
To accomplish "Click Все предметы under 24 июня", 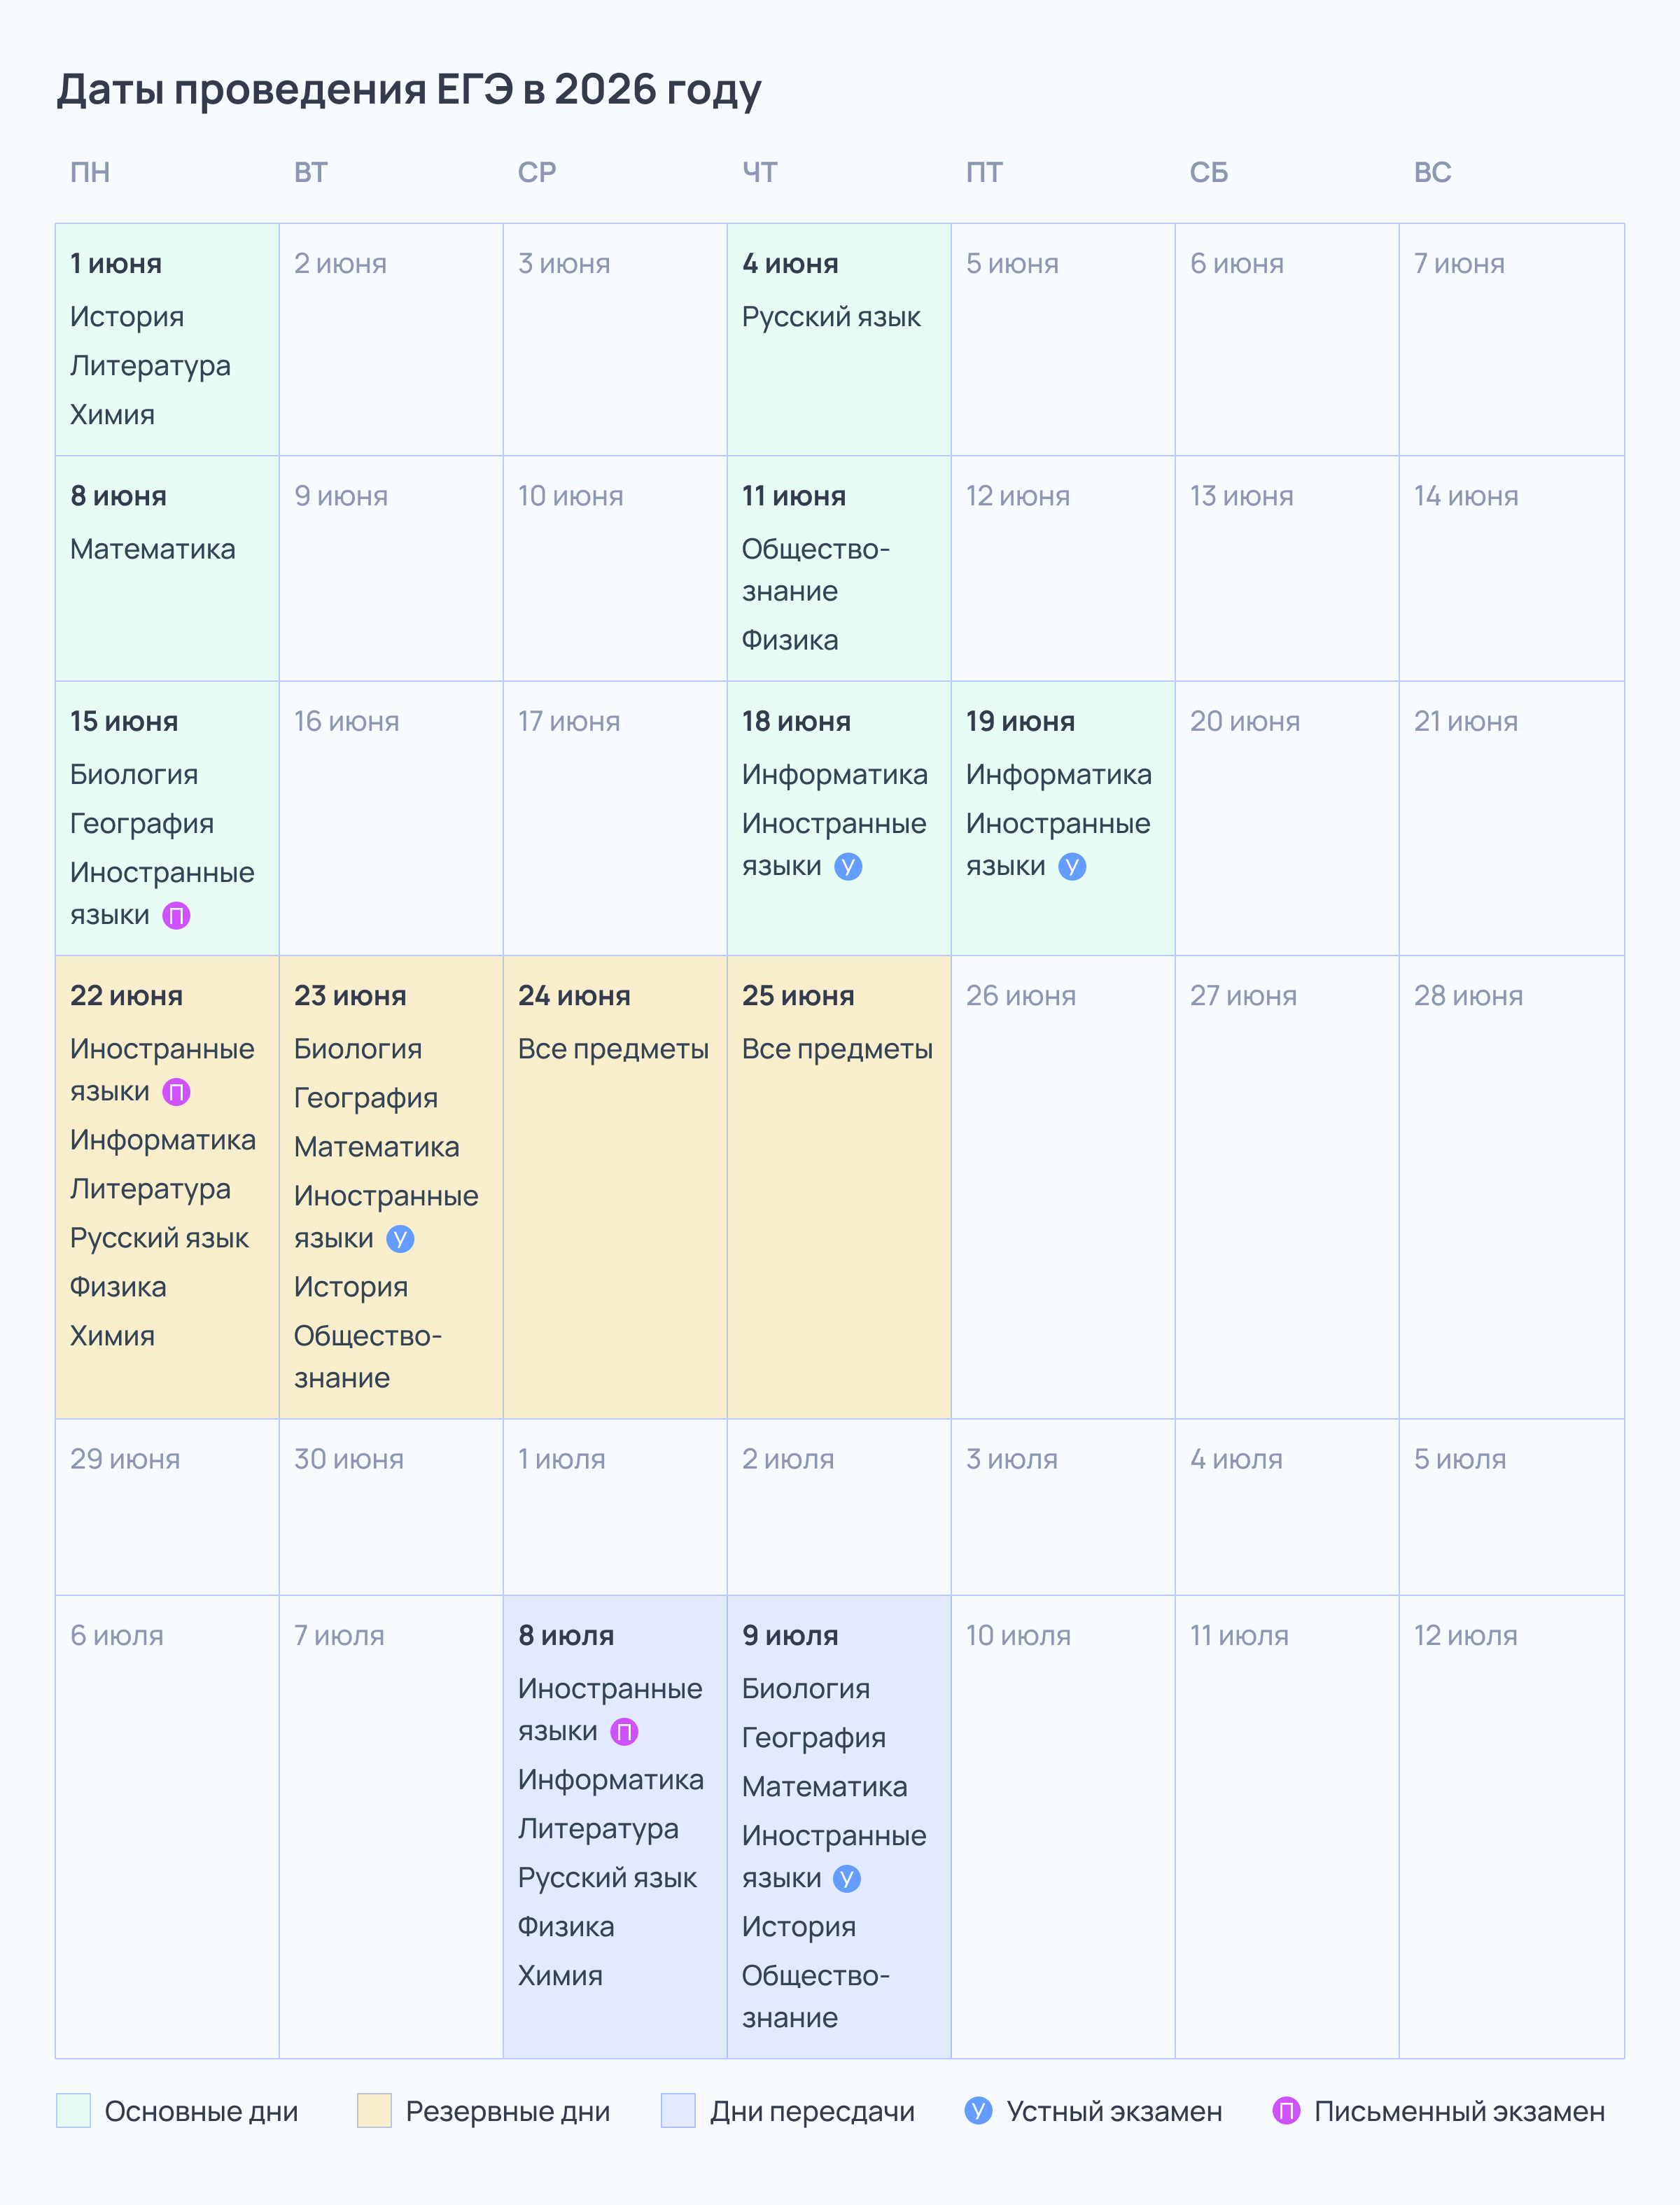I will pyautogui.click(x=613, y=1049).
